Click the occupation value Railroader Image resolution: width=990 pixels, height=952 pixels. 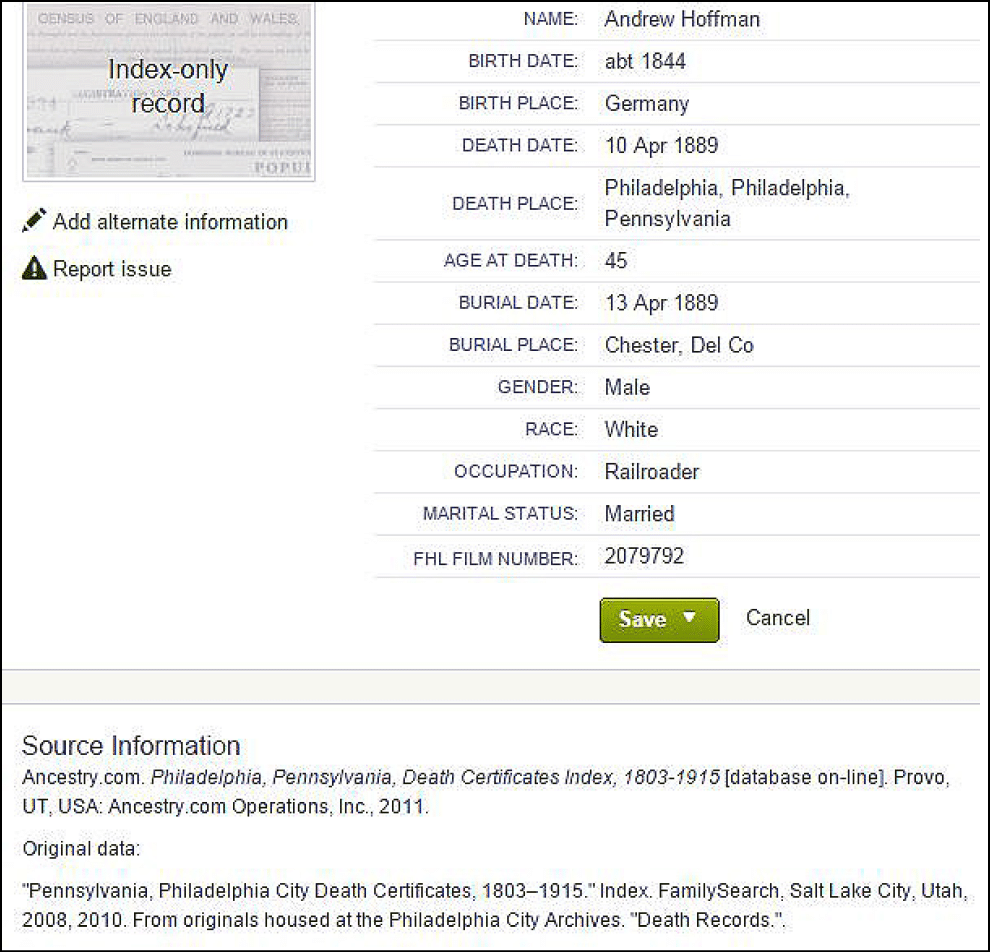[x=652, y=471]
